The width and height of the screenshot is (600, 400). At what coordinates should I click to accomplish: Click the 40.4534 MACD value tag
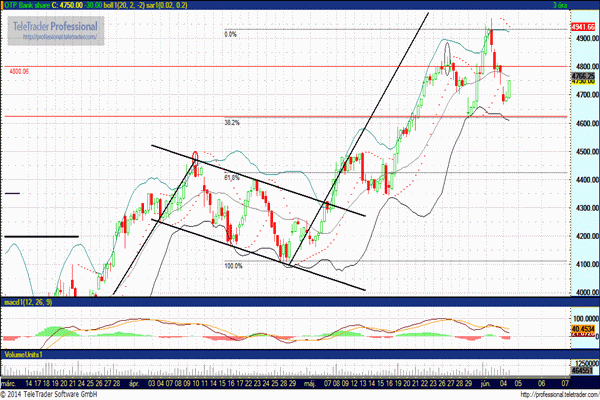pyautogui.click(x=583, y=329)
